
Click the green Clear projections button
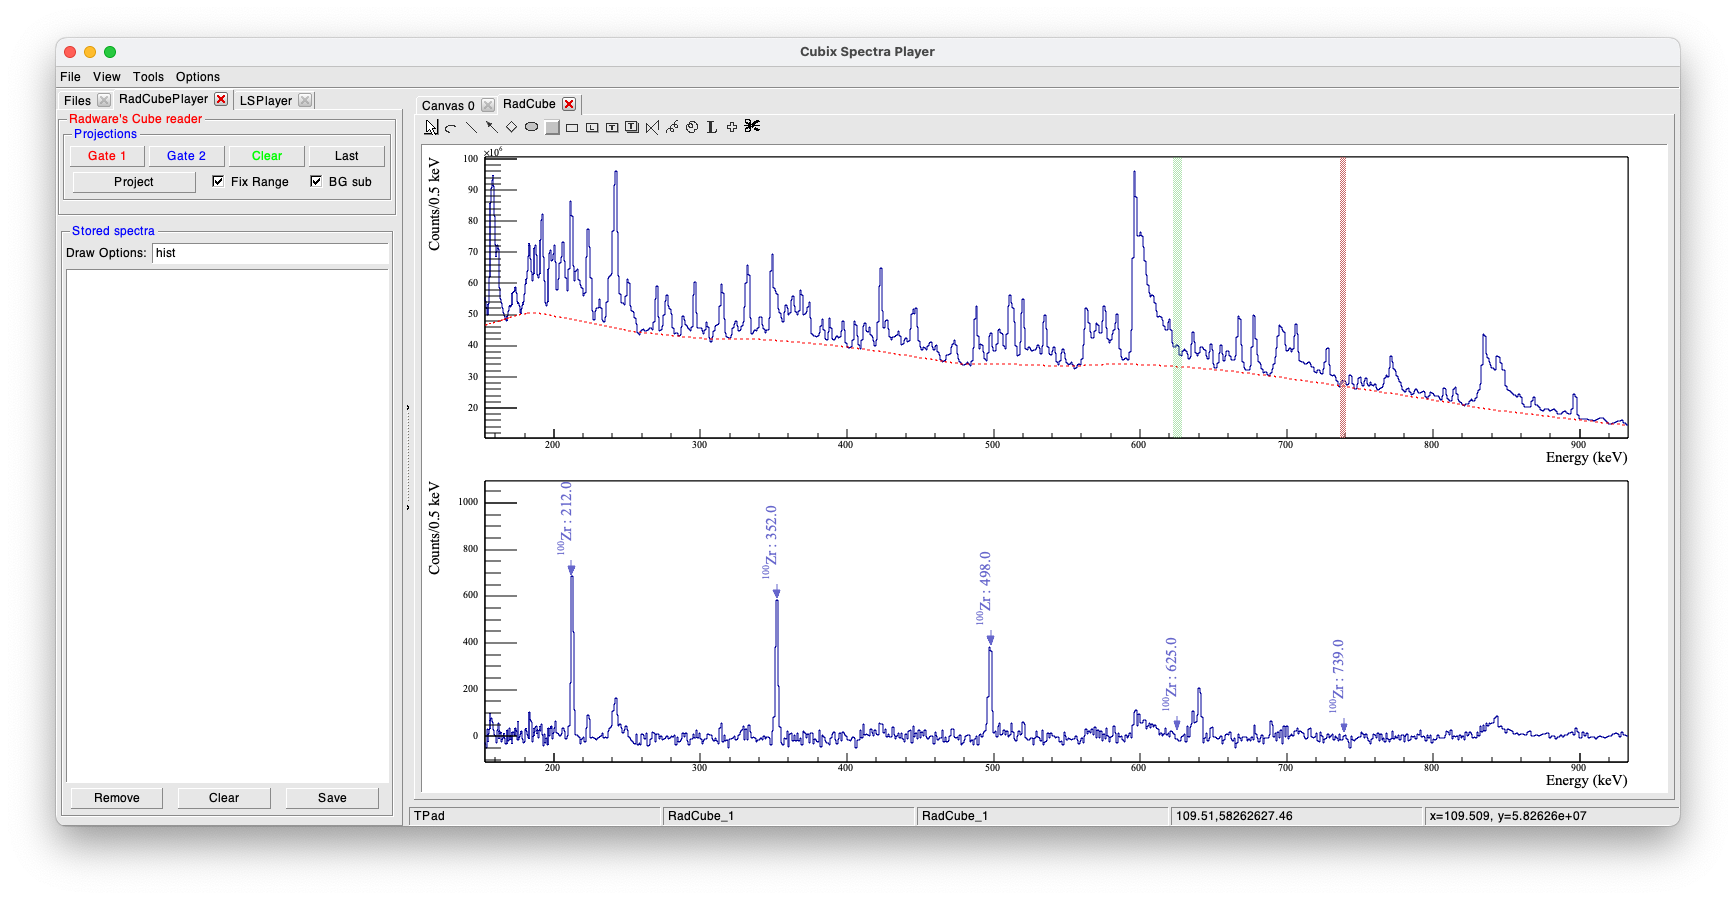(267, 156)
